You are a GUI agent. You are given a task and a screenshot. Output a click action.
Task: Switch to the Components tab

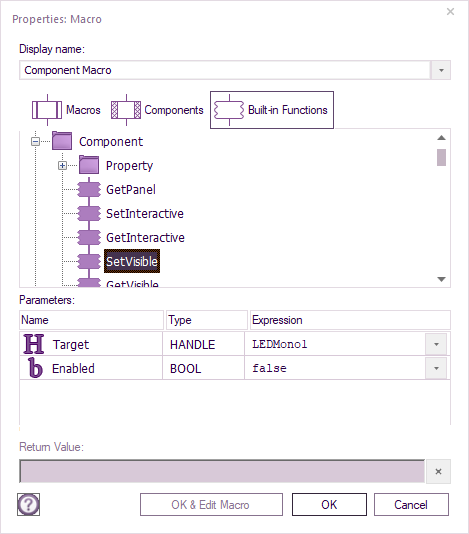pos(157,110)
